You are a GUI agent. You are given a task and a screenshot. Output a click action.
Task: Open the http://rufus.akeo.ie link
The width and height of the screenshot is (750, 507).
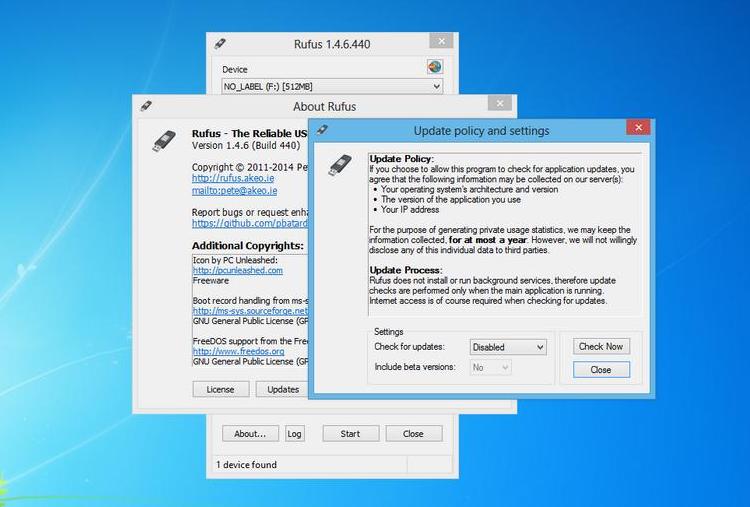(233, 178)
